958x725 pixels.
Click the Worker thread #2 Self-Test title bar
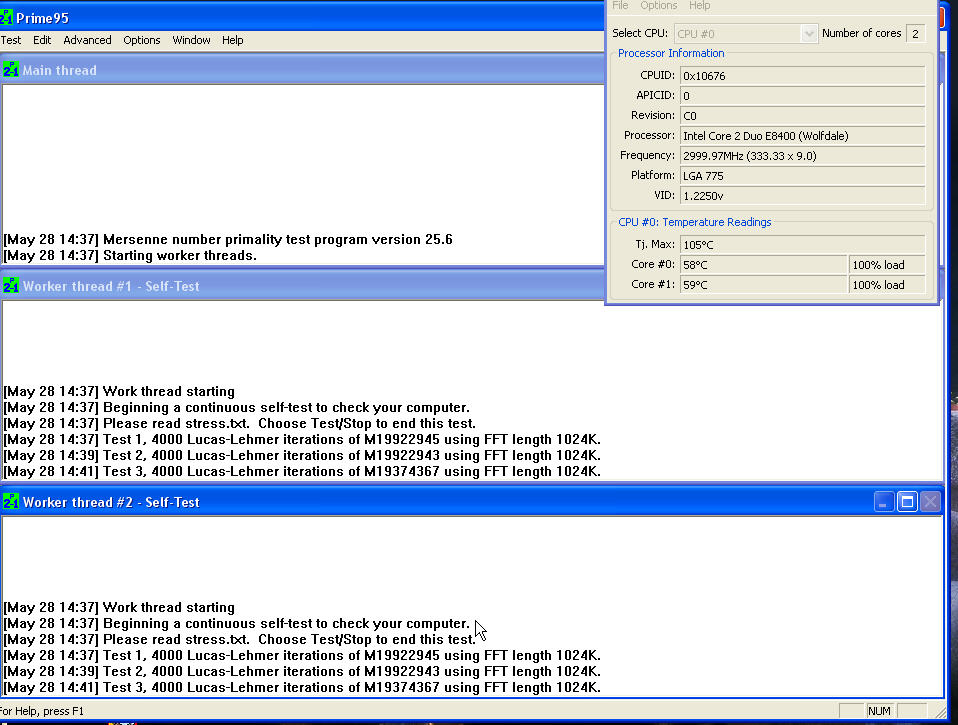(472, 501)
